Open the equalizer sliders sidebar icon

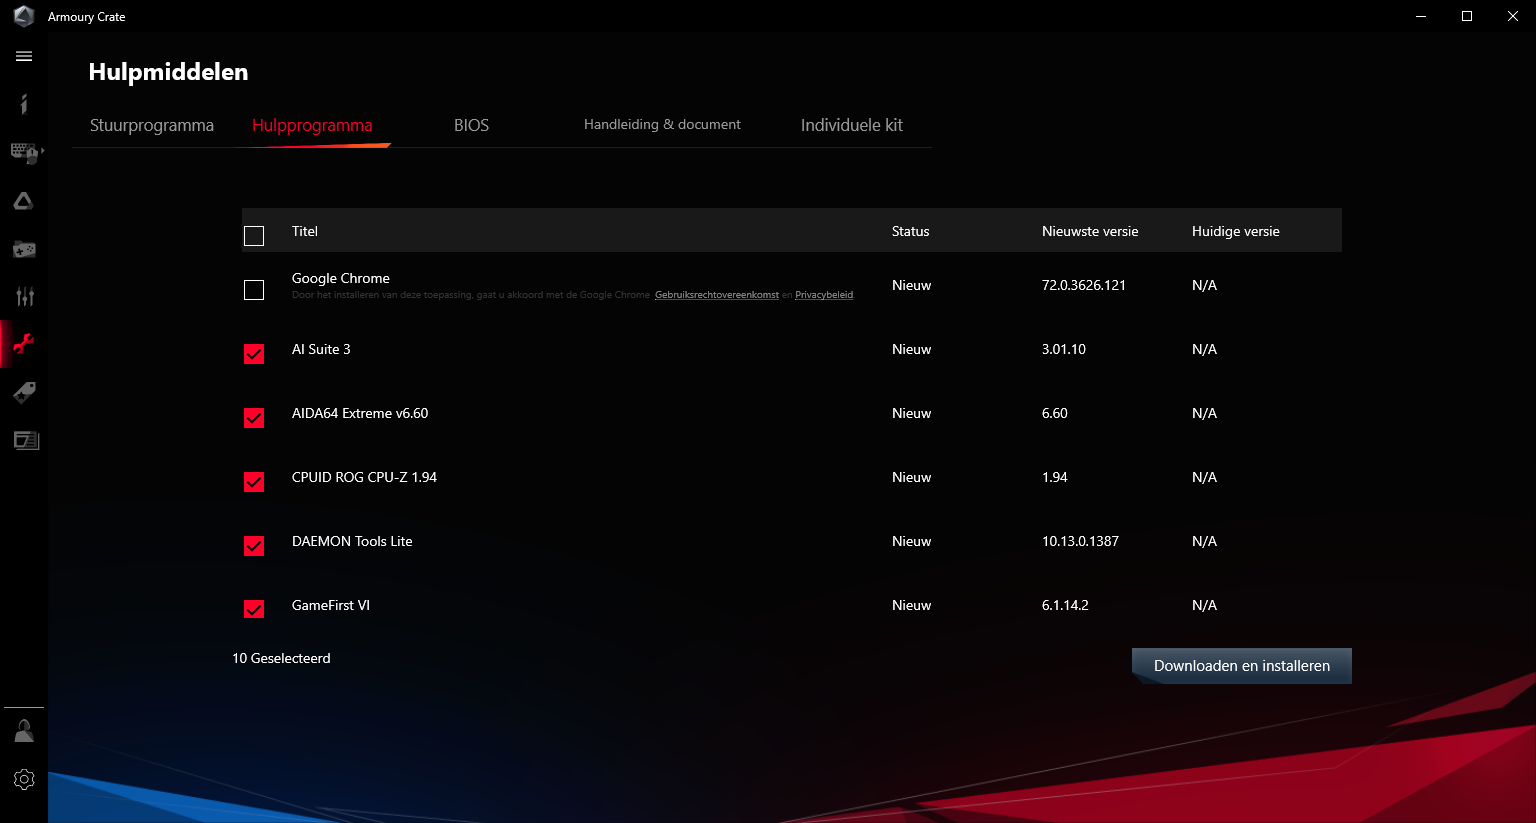(24, 296)
